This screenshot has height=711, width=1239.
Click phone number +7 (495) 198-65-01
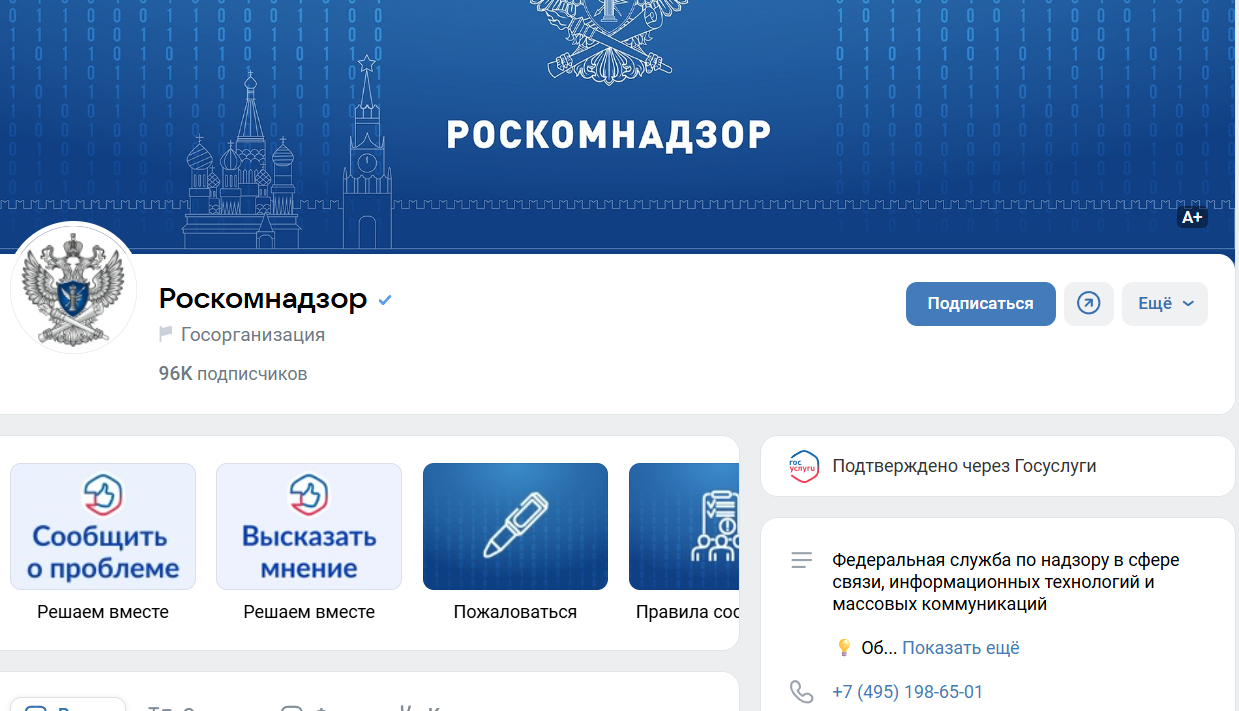(x=907, y=692)
